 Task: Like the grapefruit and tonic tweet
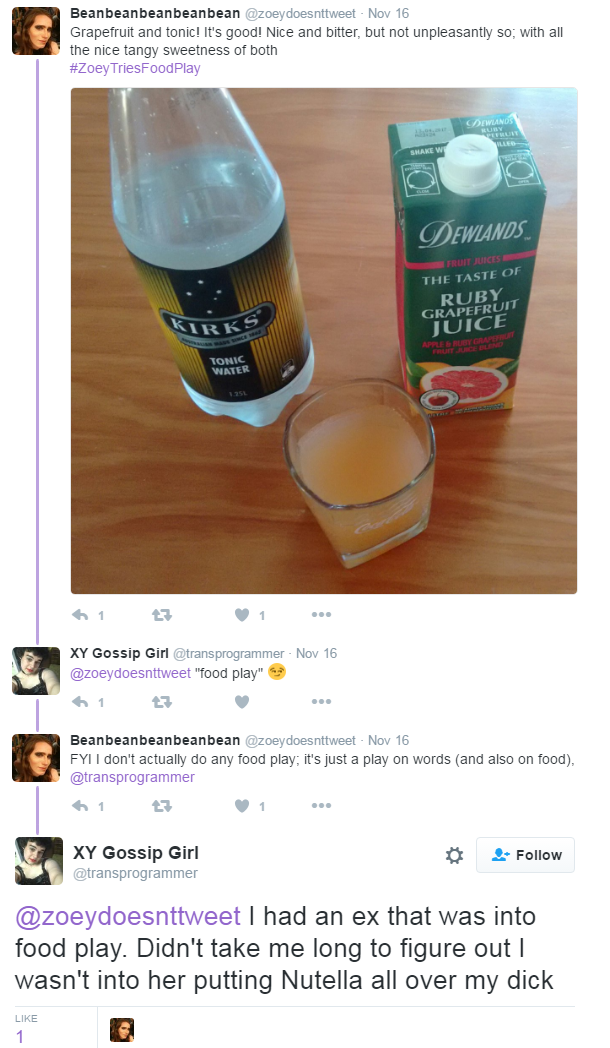click(242, 615)
